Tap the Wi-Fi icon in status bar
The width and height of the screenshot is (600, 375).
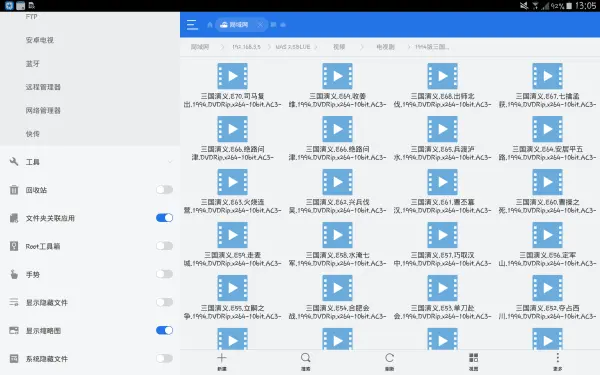(x=535, y=6)
